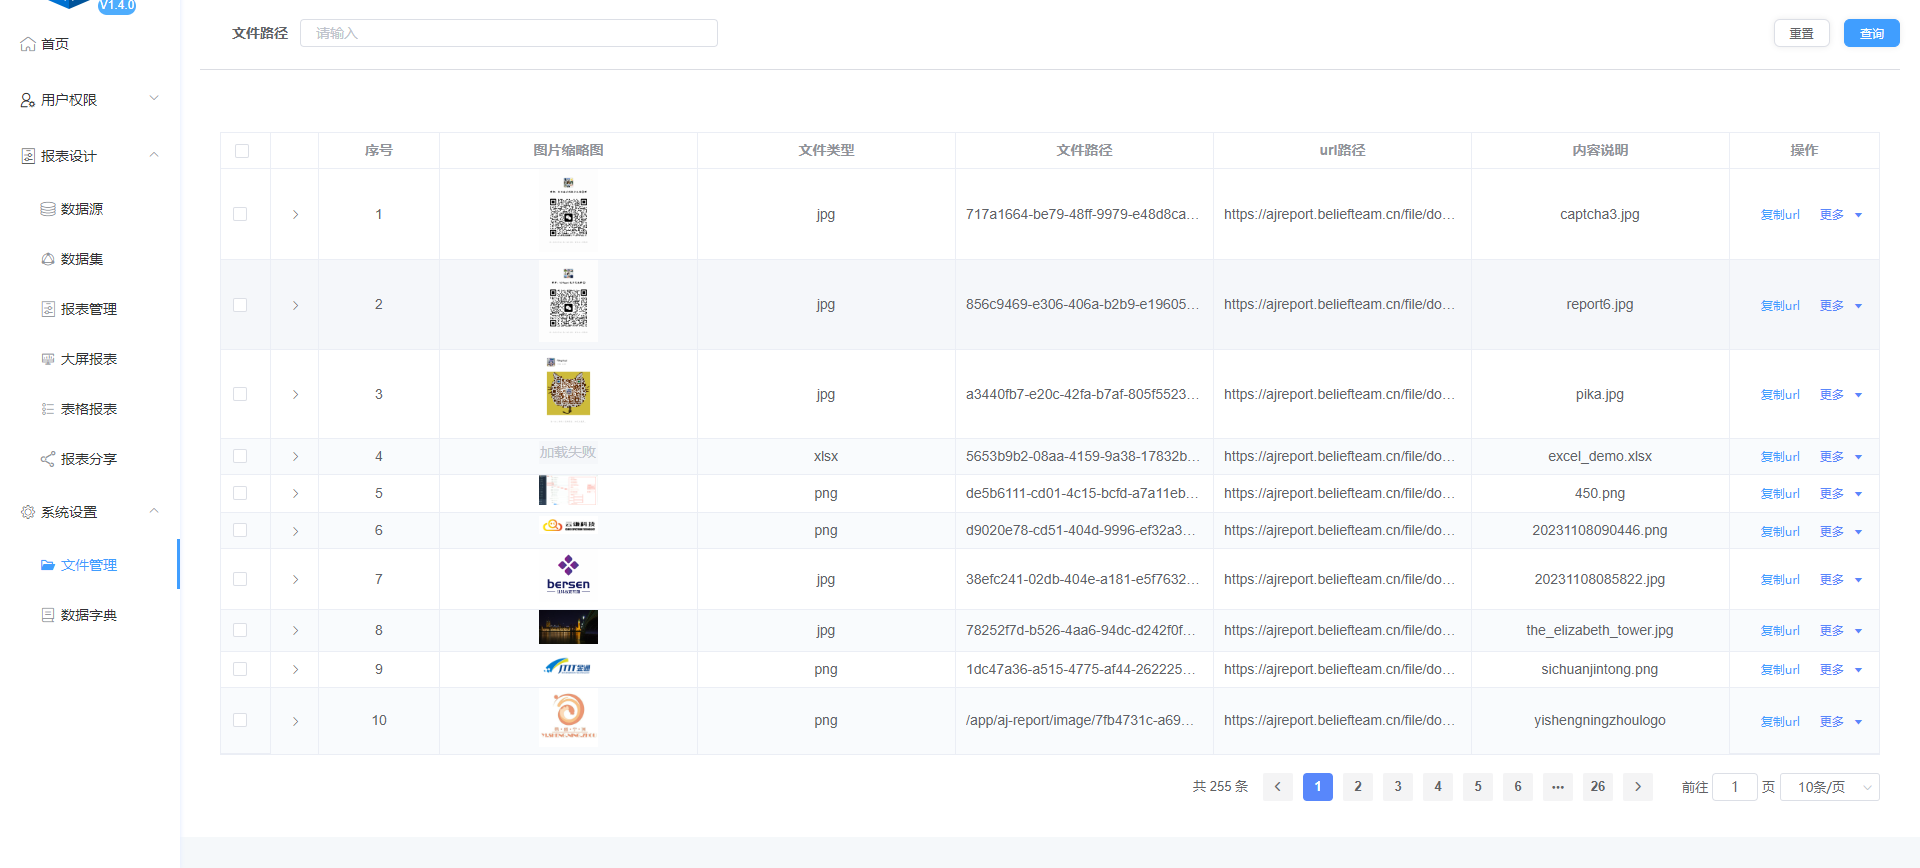Open 表格报表 table report icon
This screenshot has width=1920, height=868.
[x=48, y=409]
